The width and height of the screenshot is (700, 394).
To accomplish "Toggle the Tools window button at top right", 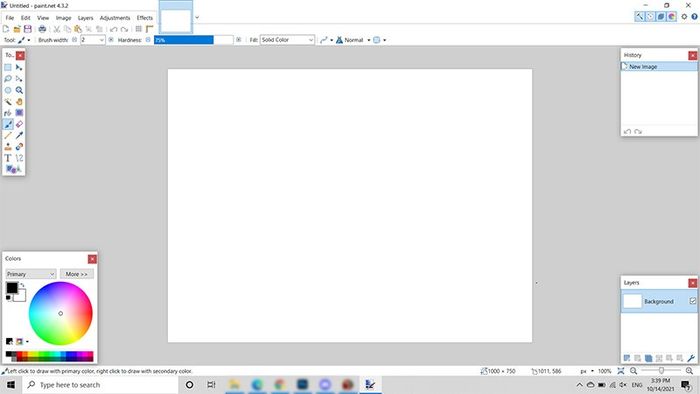I will coord(640,17).
